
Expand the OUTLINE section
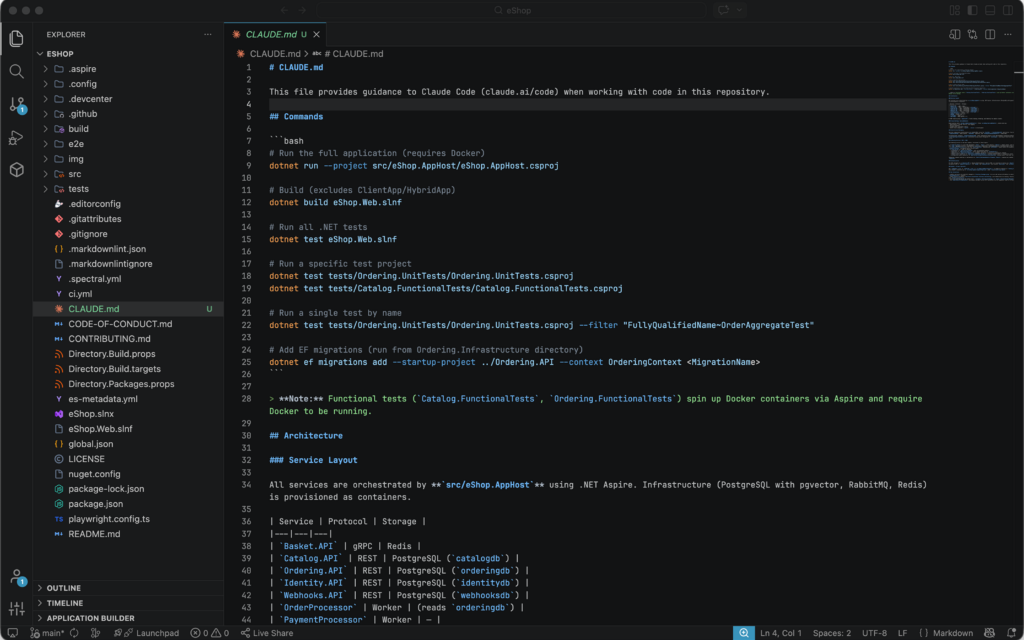click(x=128, y=588)
